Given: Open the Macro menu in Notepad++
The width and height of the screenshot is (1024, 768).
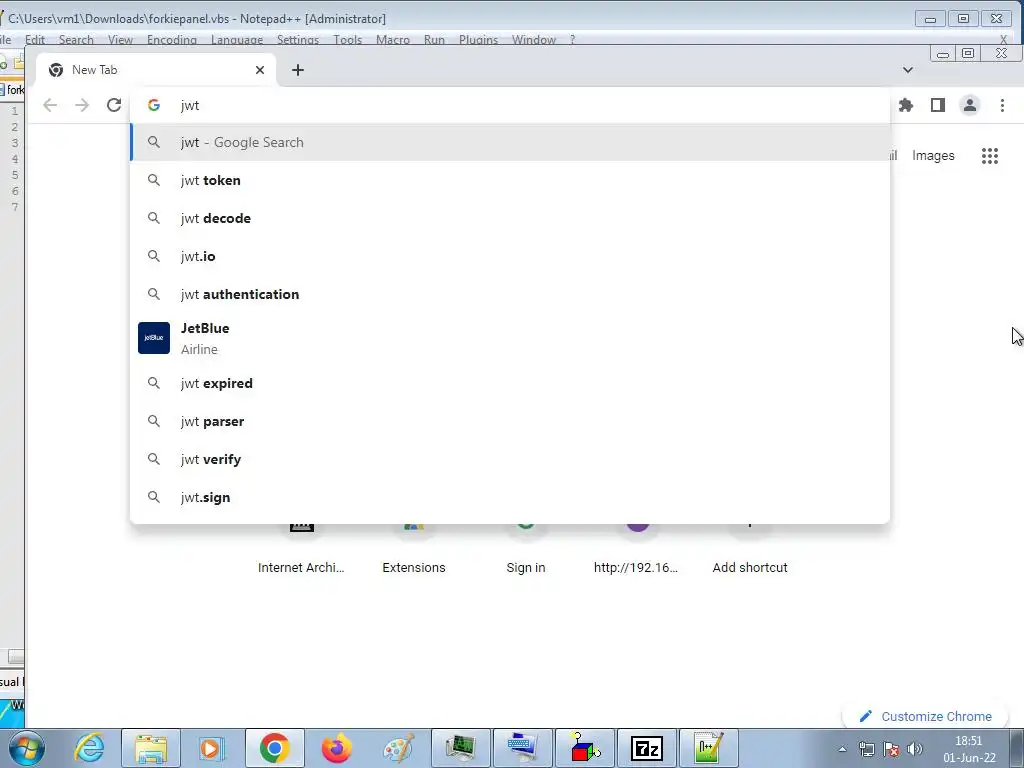Looking at the screenshot, I should tap(393, 40).
